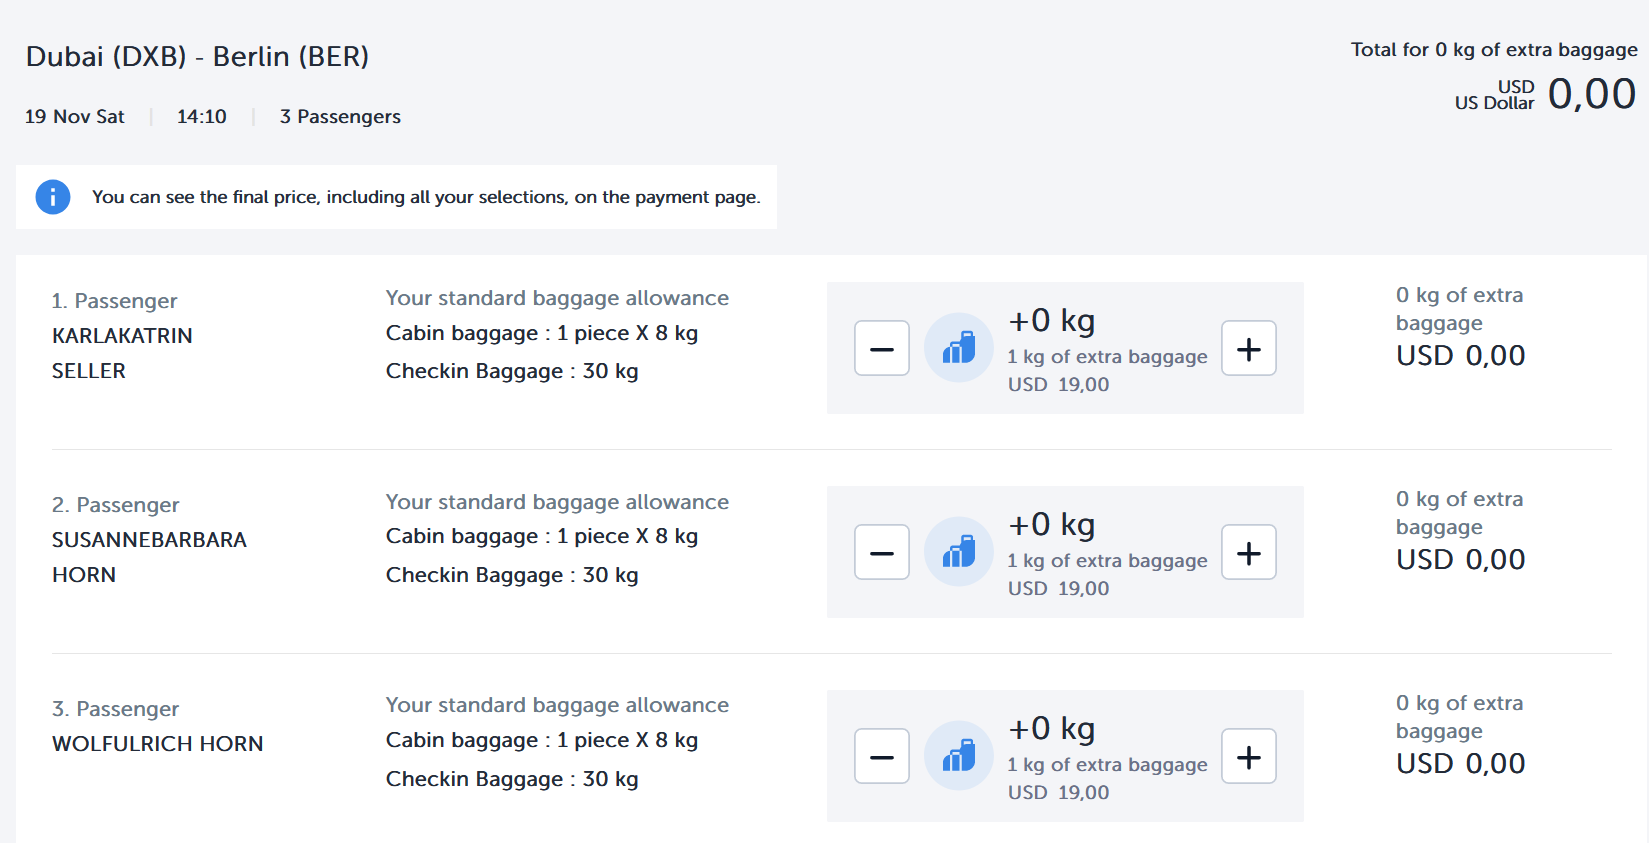The height and width of the screenshot is (843, 1649).
Task: Reduce extra baggage kg for Susannebarbara Horn
Action: [x=881, y=552]
